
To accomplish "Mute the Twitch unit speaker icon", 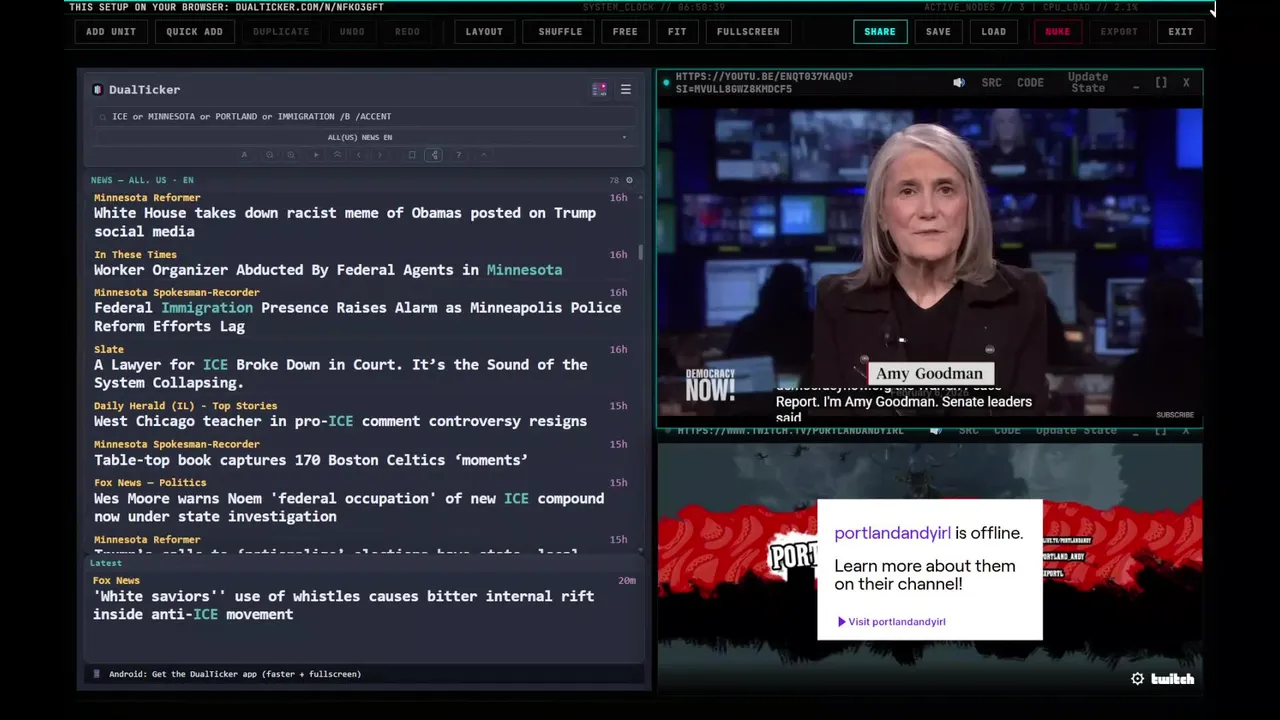I will click(x=935, y=431).
